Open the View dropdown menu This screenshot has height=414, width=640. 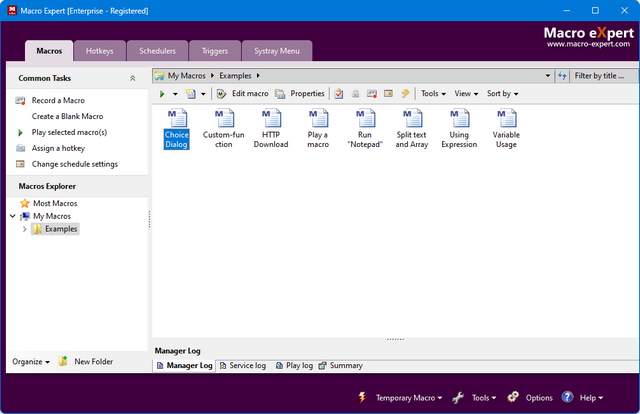466,94
